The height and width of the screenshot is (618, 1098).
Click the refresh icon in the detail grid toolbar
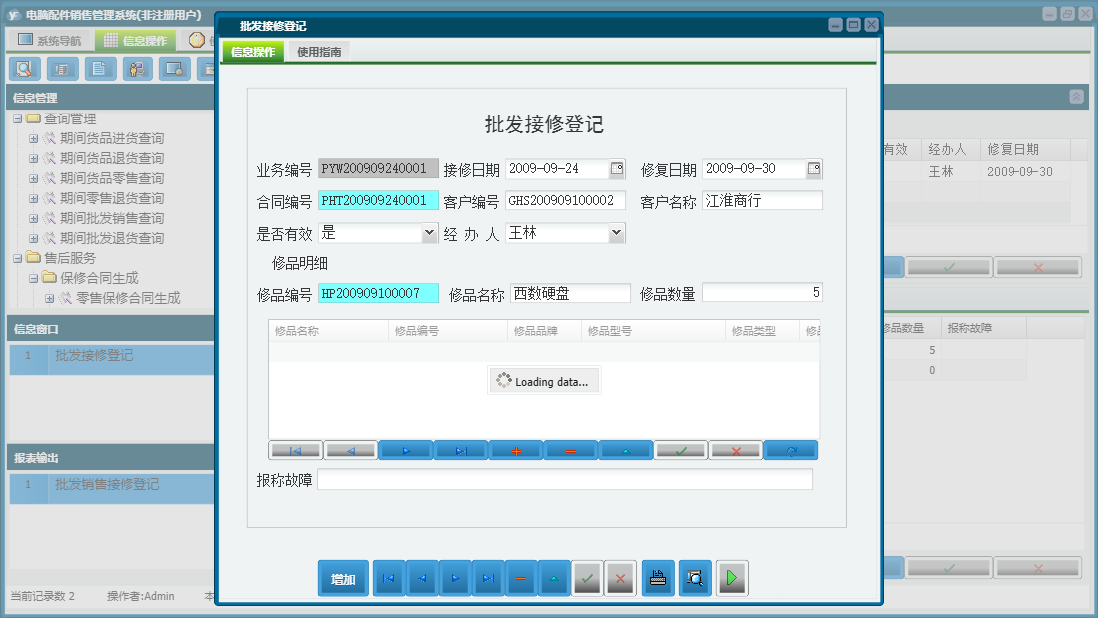coord(790,450)
